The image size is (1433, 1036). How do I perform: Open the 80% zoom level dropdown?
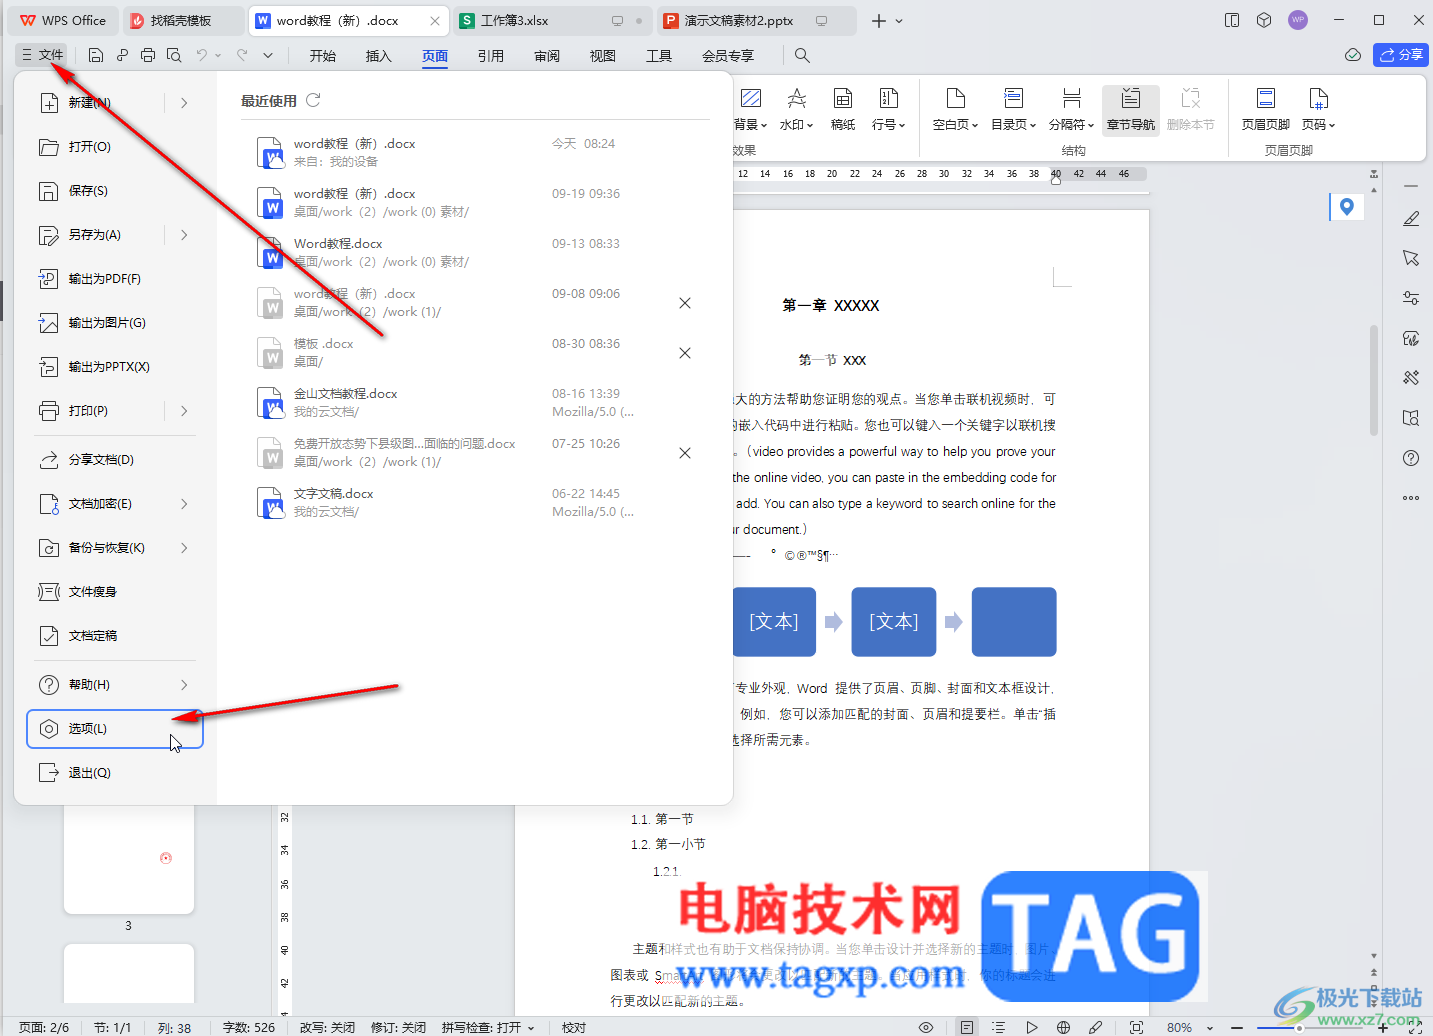pyautogui.click(x=1189, y=1027)
